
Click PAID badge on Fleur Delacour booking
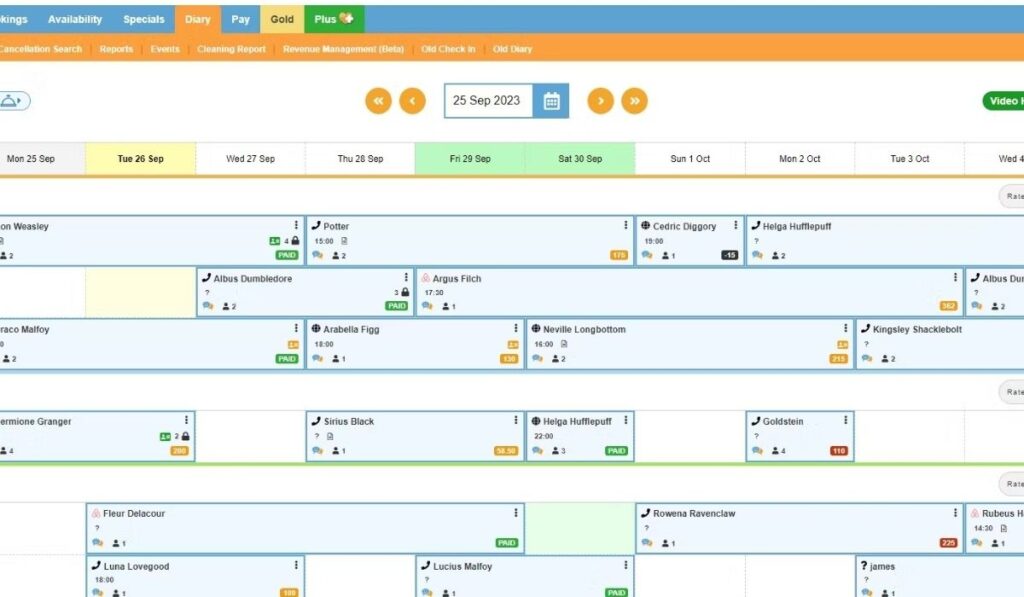[x=507, y=543]
